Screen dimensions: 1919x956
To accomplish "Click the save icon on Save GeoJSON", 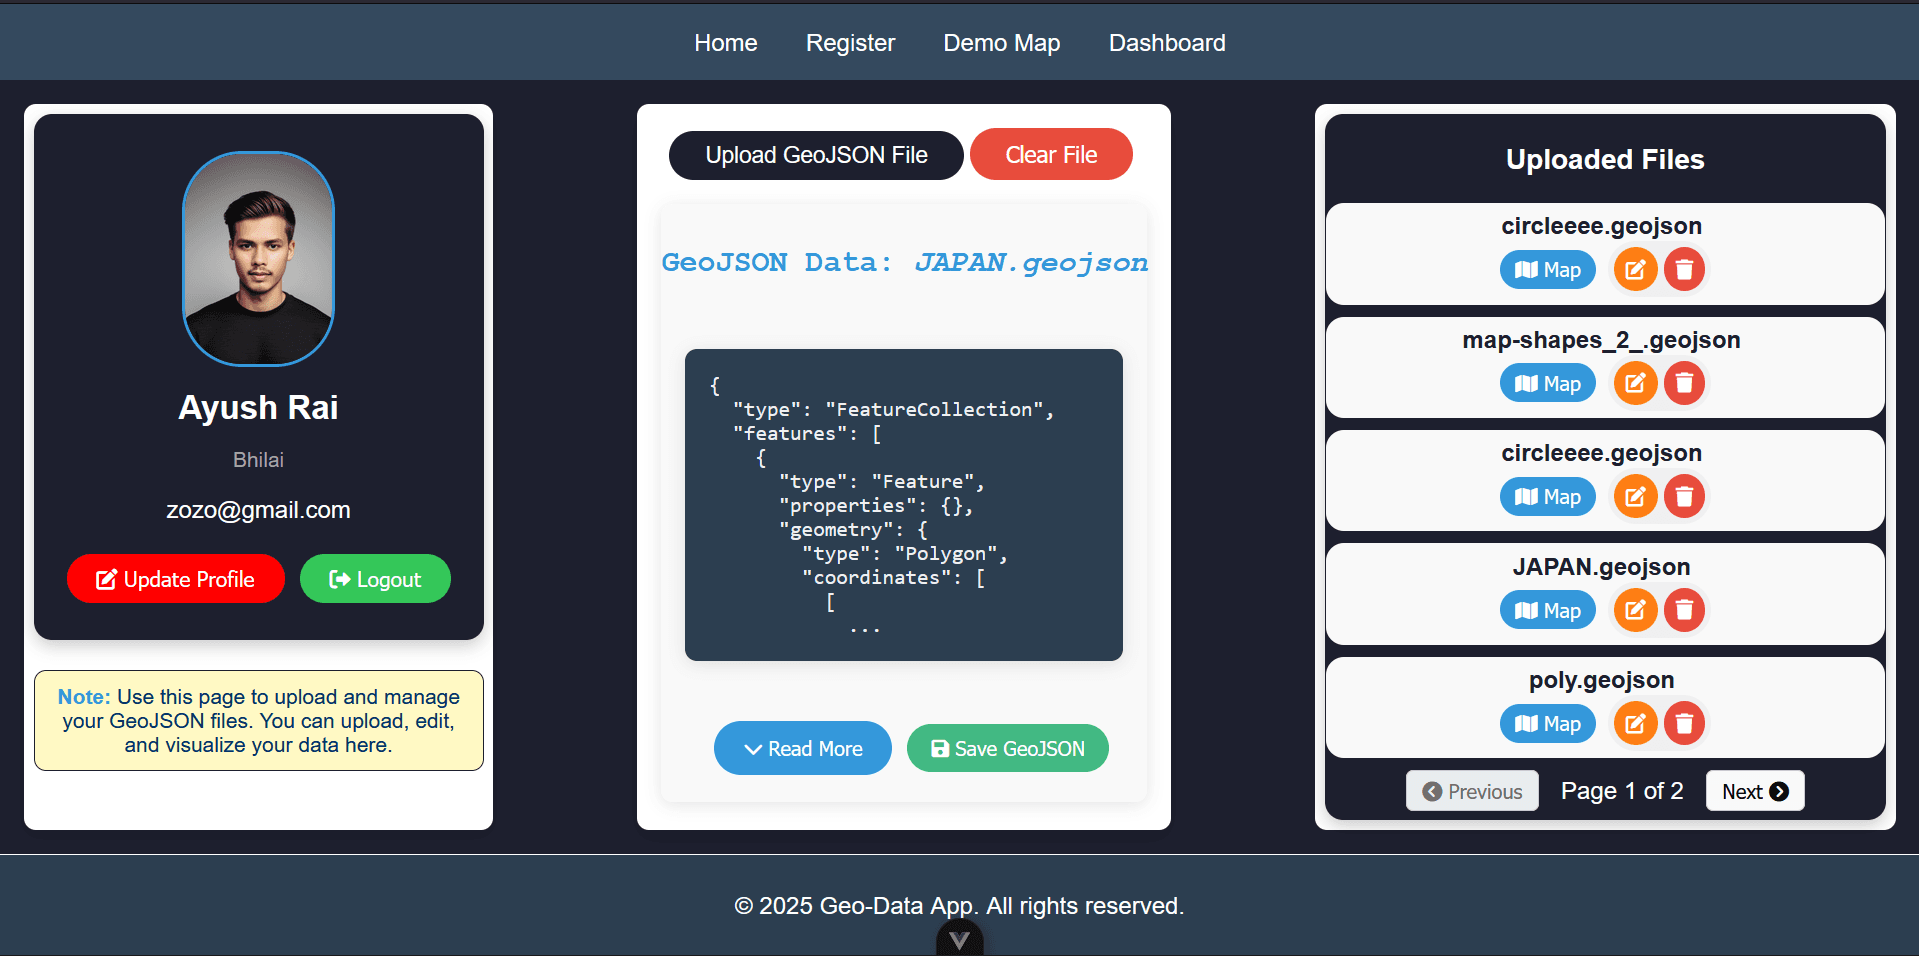I will [x=940, y=748].
